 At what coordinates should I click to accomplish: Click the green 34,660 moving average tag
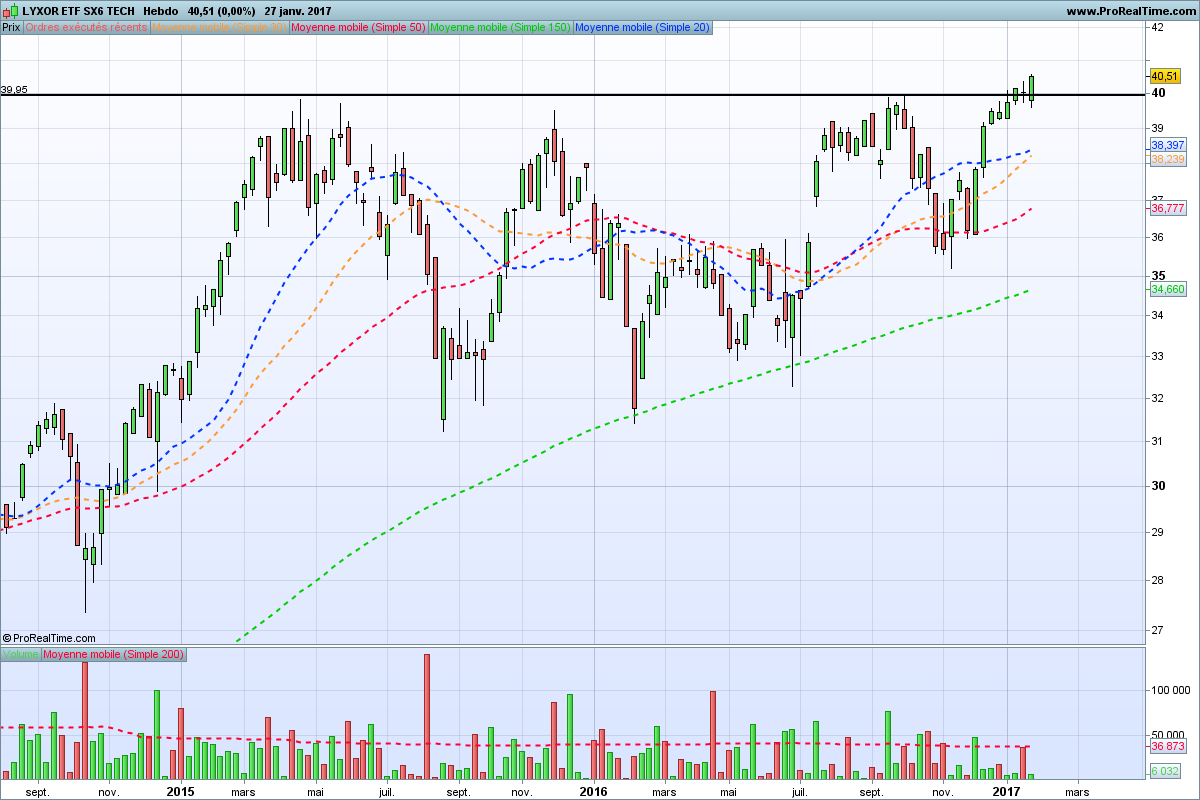1168,289
